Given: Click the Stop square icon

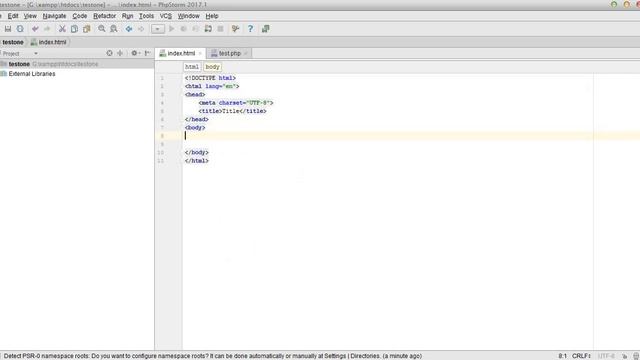Looking at the screenshot, I should 220,29.
